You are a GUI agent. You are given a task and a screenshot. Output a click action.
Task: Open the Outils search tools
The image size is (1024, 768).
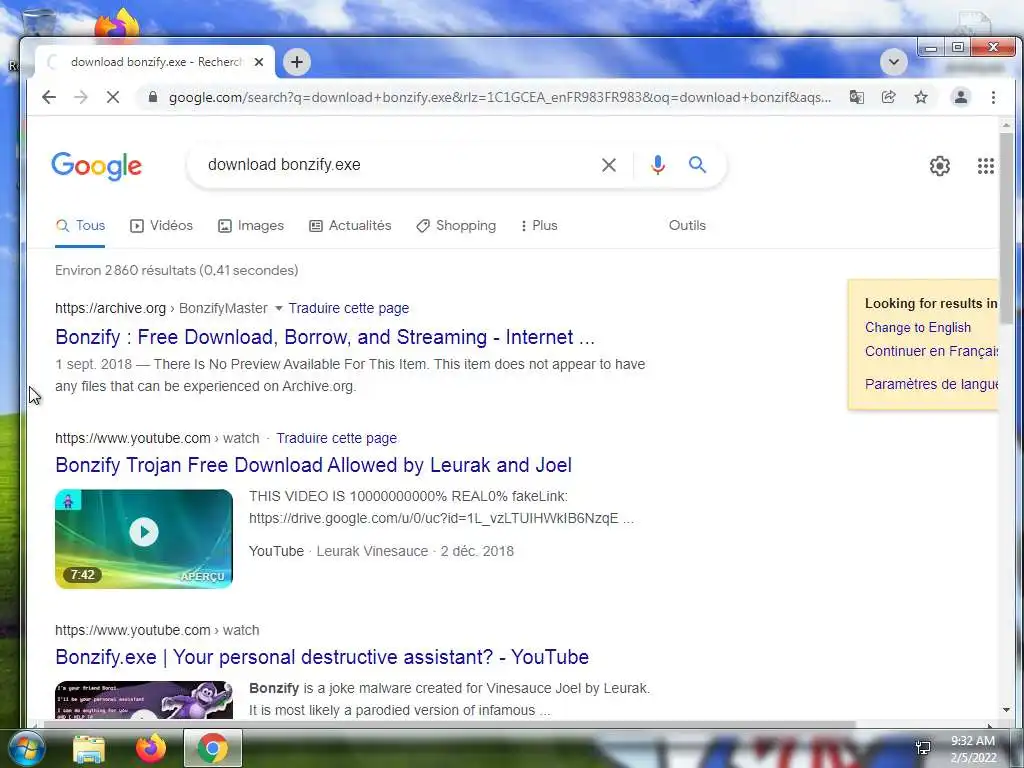pyautogui.click(x=687, y=226)
